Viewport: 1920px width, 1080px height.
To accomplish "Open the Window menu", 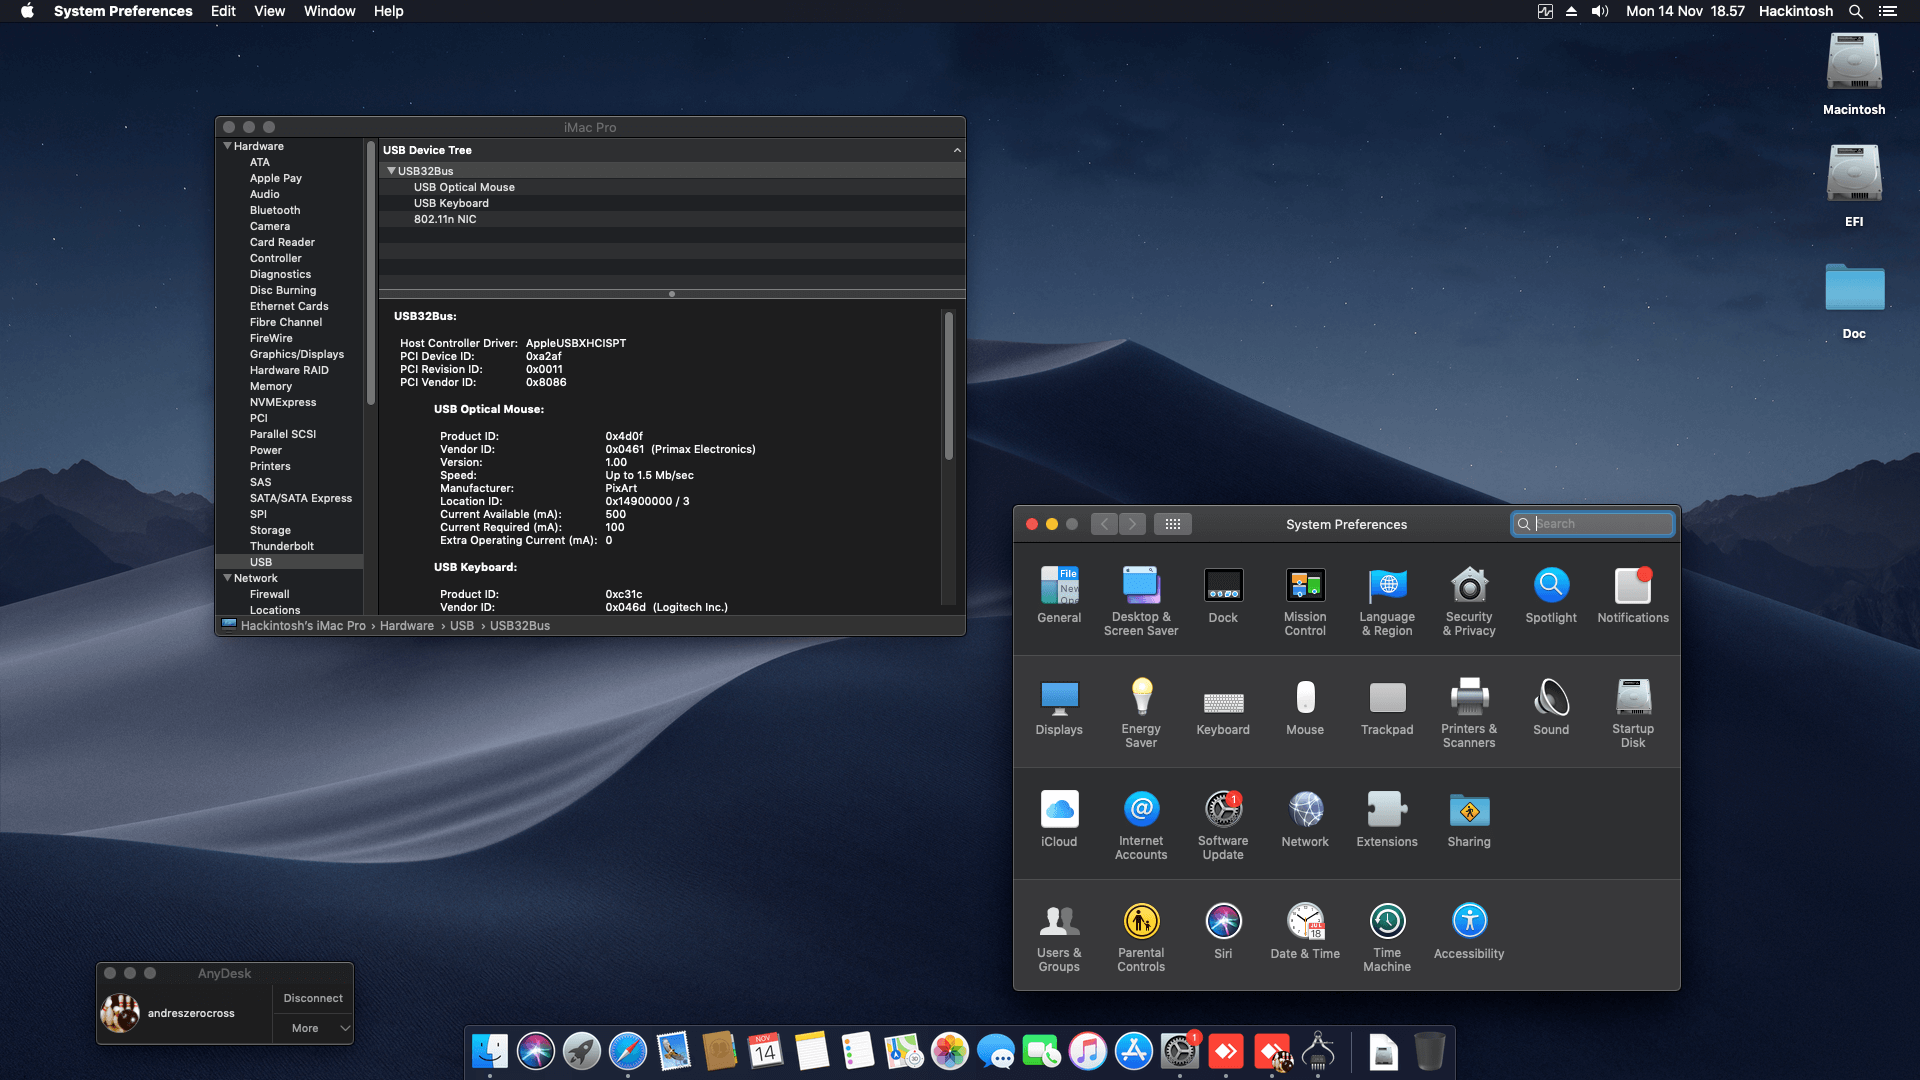I will (x=329, y=11).
